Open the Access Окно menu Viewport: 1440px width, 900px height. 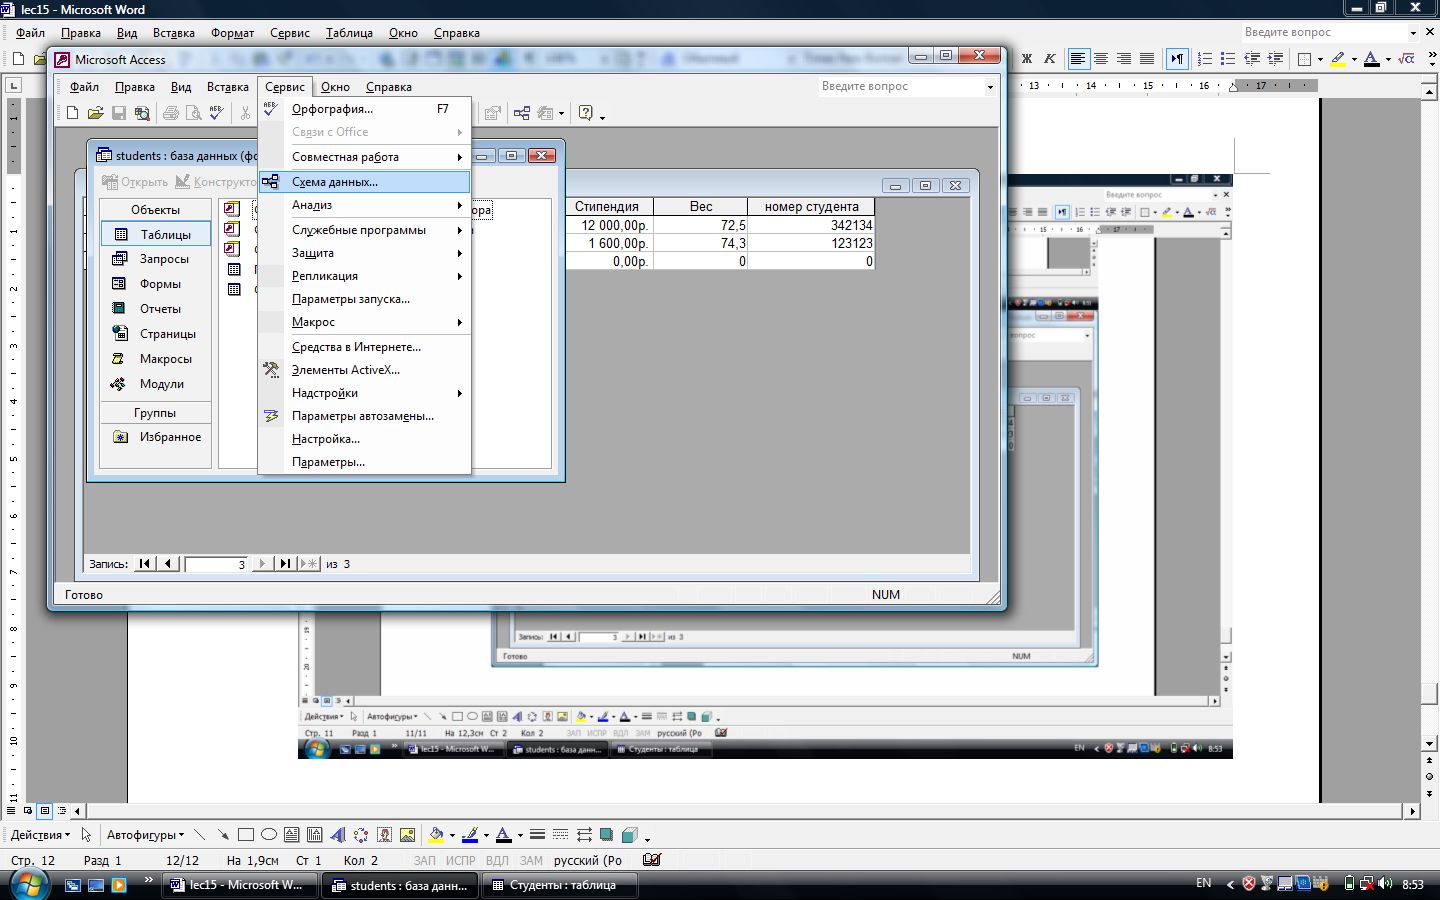click(335, 87)
